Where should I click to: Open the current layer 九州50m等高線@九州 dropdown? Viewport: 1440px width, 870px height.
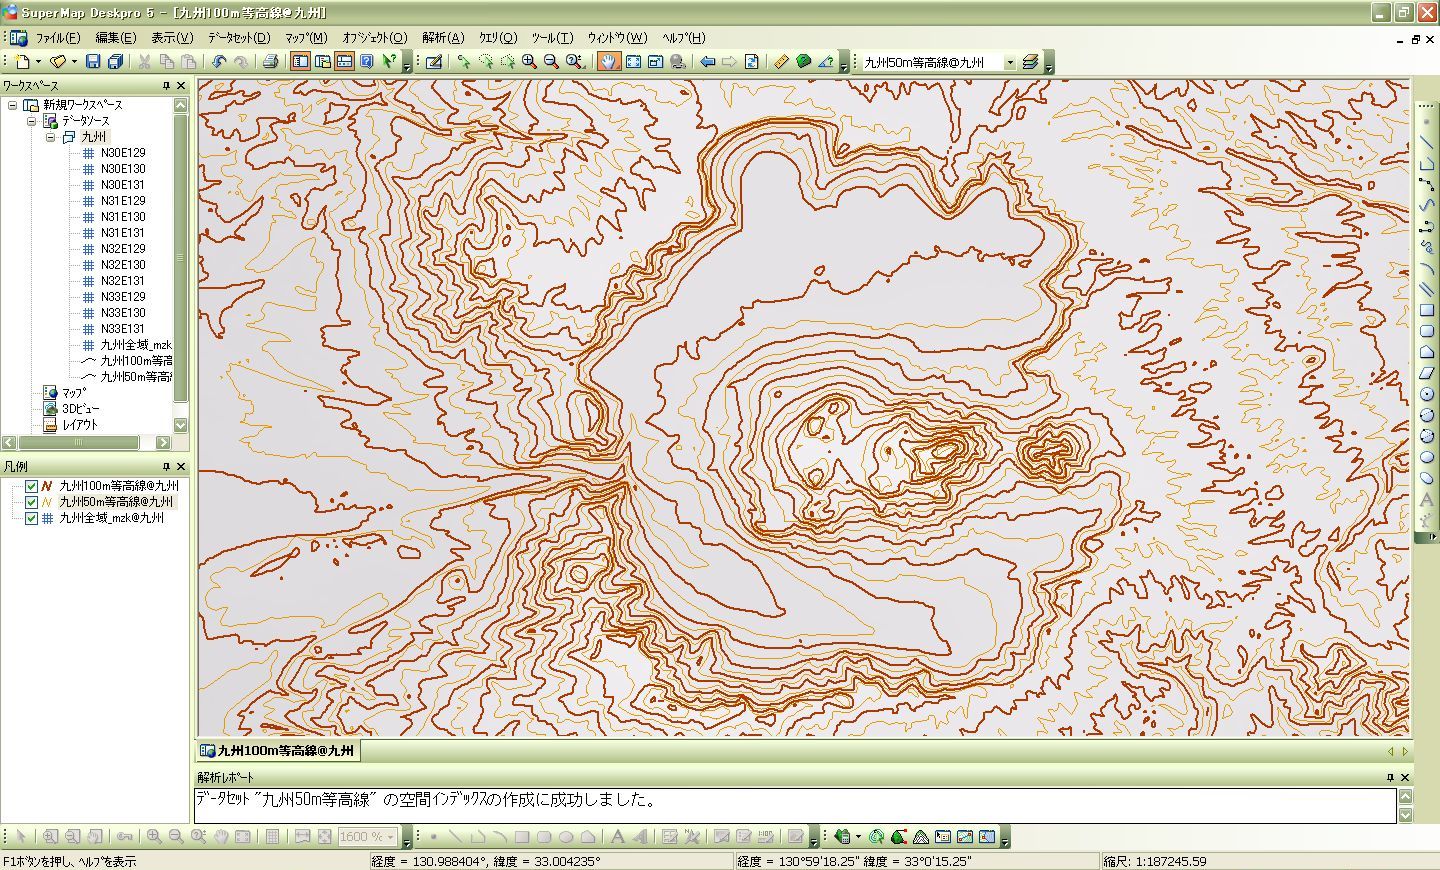(x=1010, y=62)
